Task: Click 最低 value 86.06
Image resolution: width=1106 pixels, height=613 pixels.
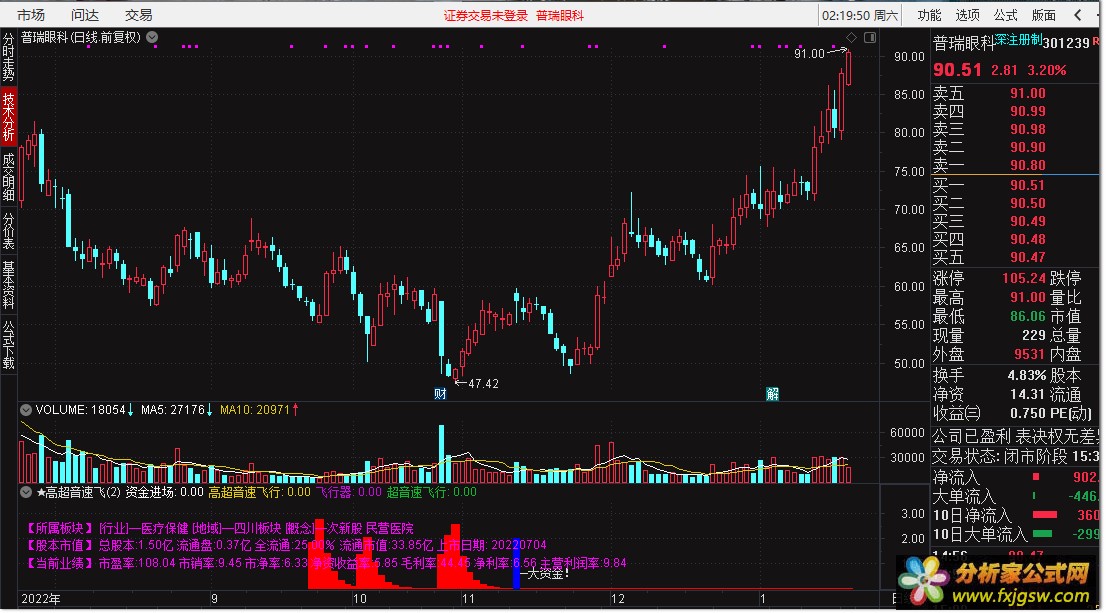Action: tap(1028, 316)
